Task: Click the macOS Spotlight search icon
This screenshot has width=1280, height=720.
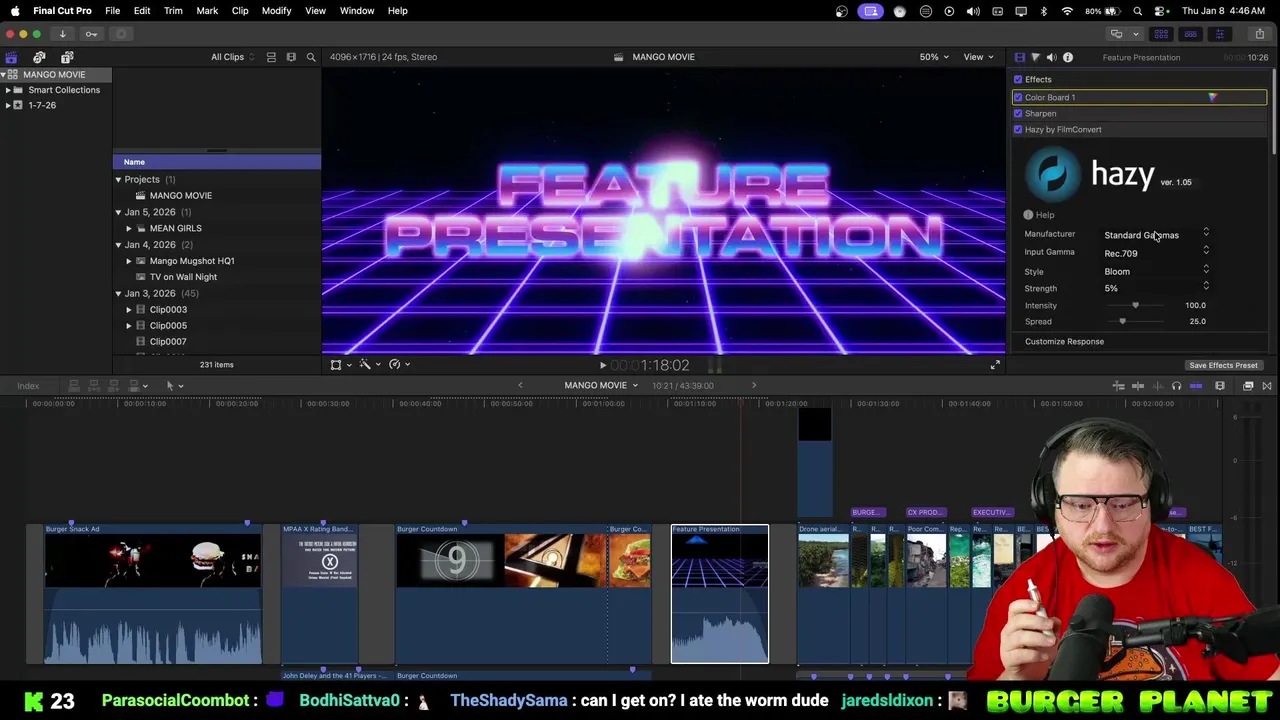Action: 1138,11
